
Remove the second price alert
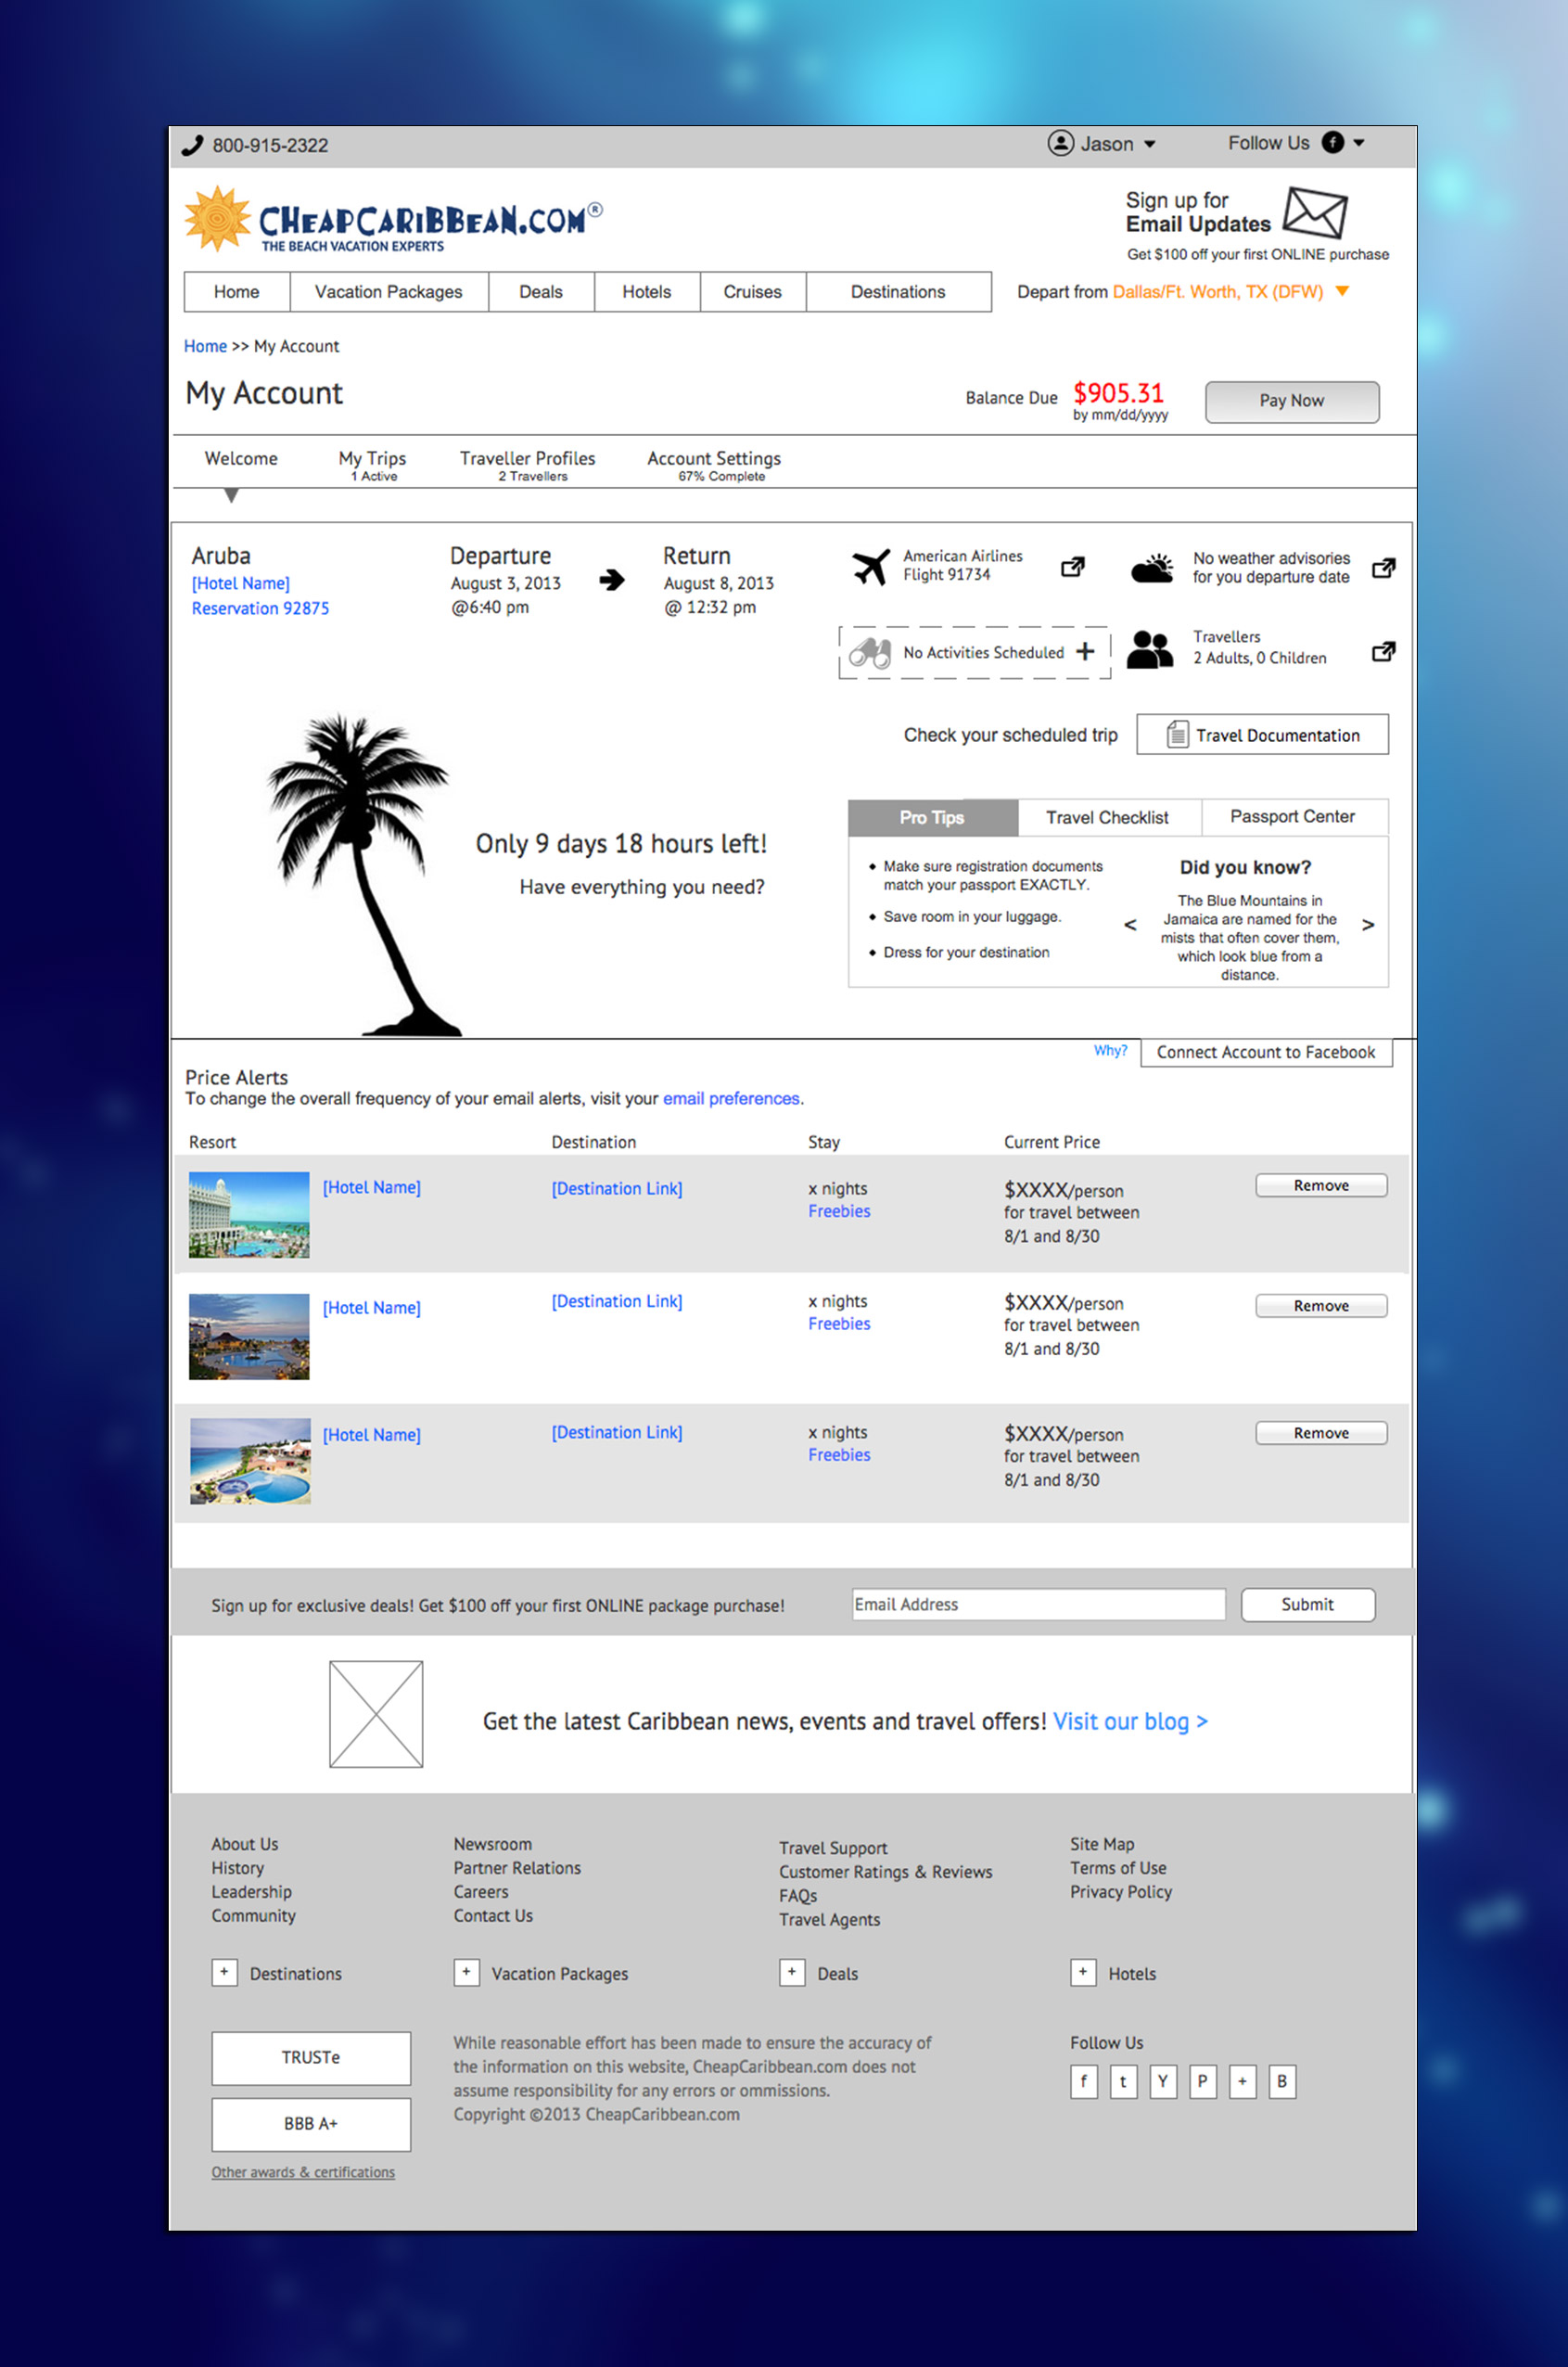pyautogui.click(x=1321, y=1306)
